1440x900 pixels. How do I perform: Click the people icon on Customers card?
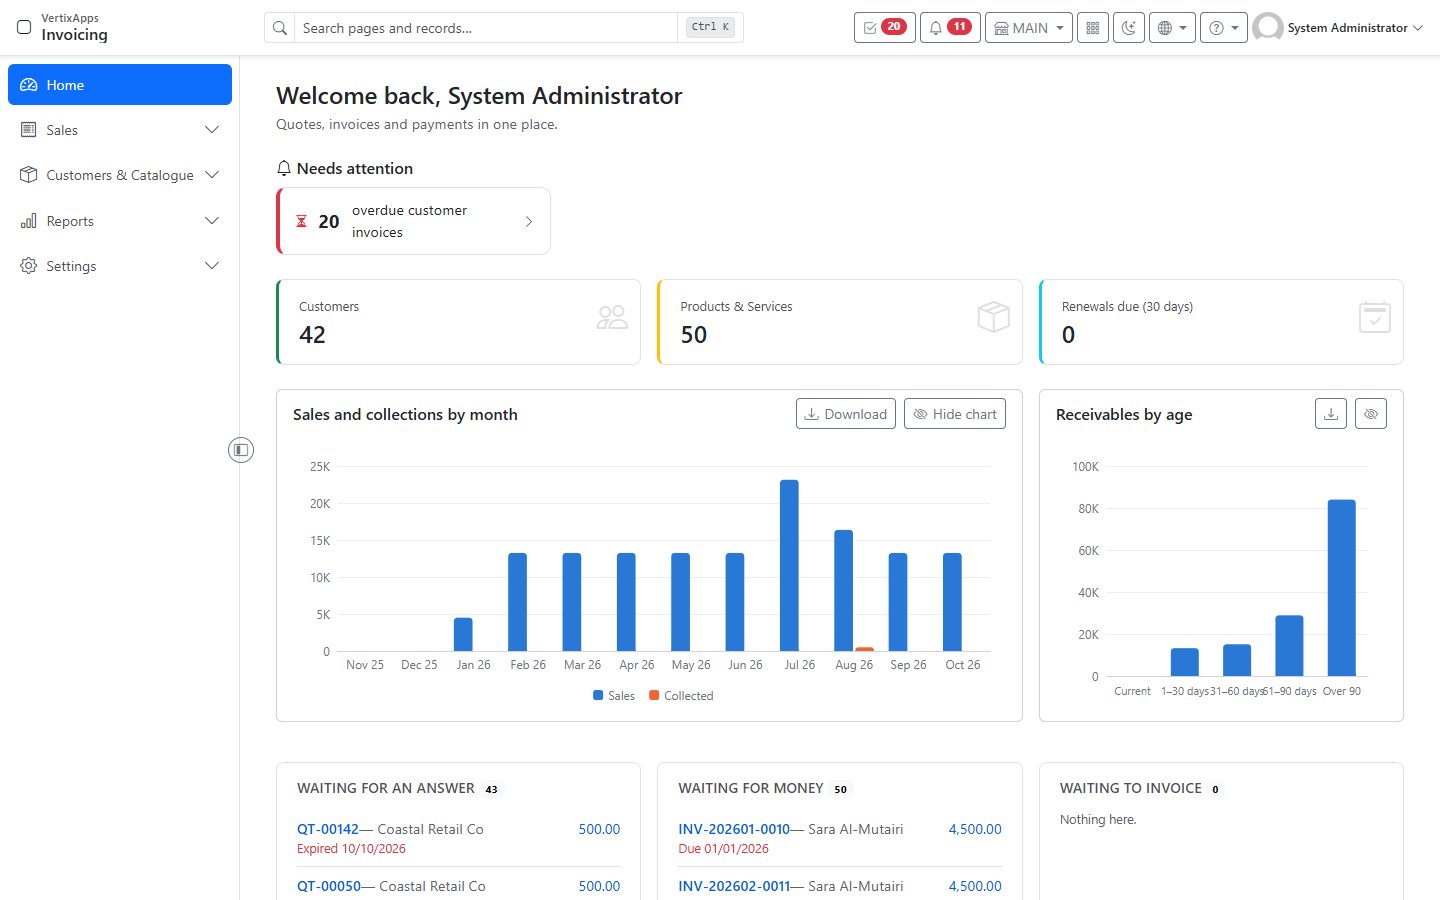pyautogui.click(x=612, y=318)
